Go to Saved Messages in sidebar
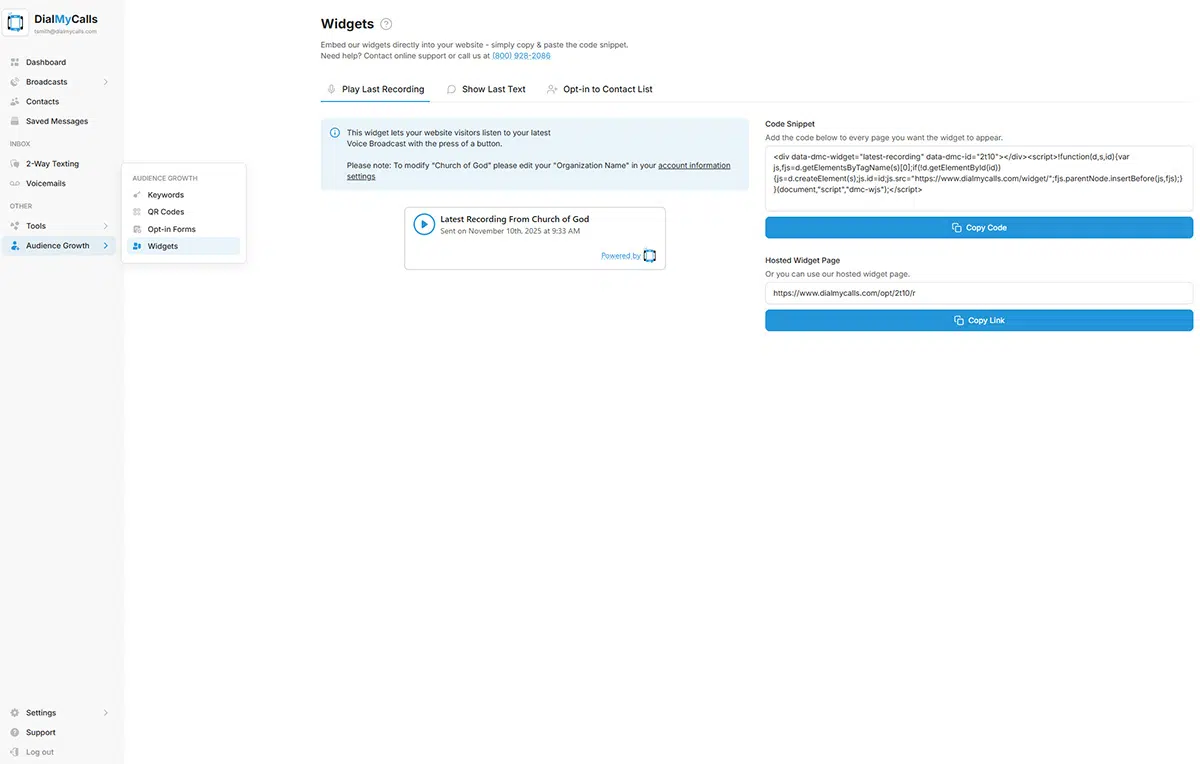This screenshot has height=764, width=1200. (56, 121)
